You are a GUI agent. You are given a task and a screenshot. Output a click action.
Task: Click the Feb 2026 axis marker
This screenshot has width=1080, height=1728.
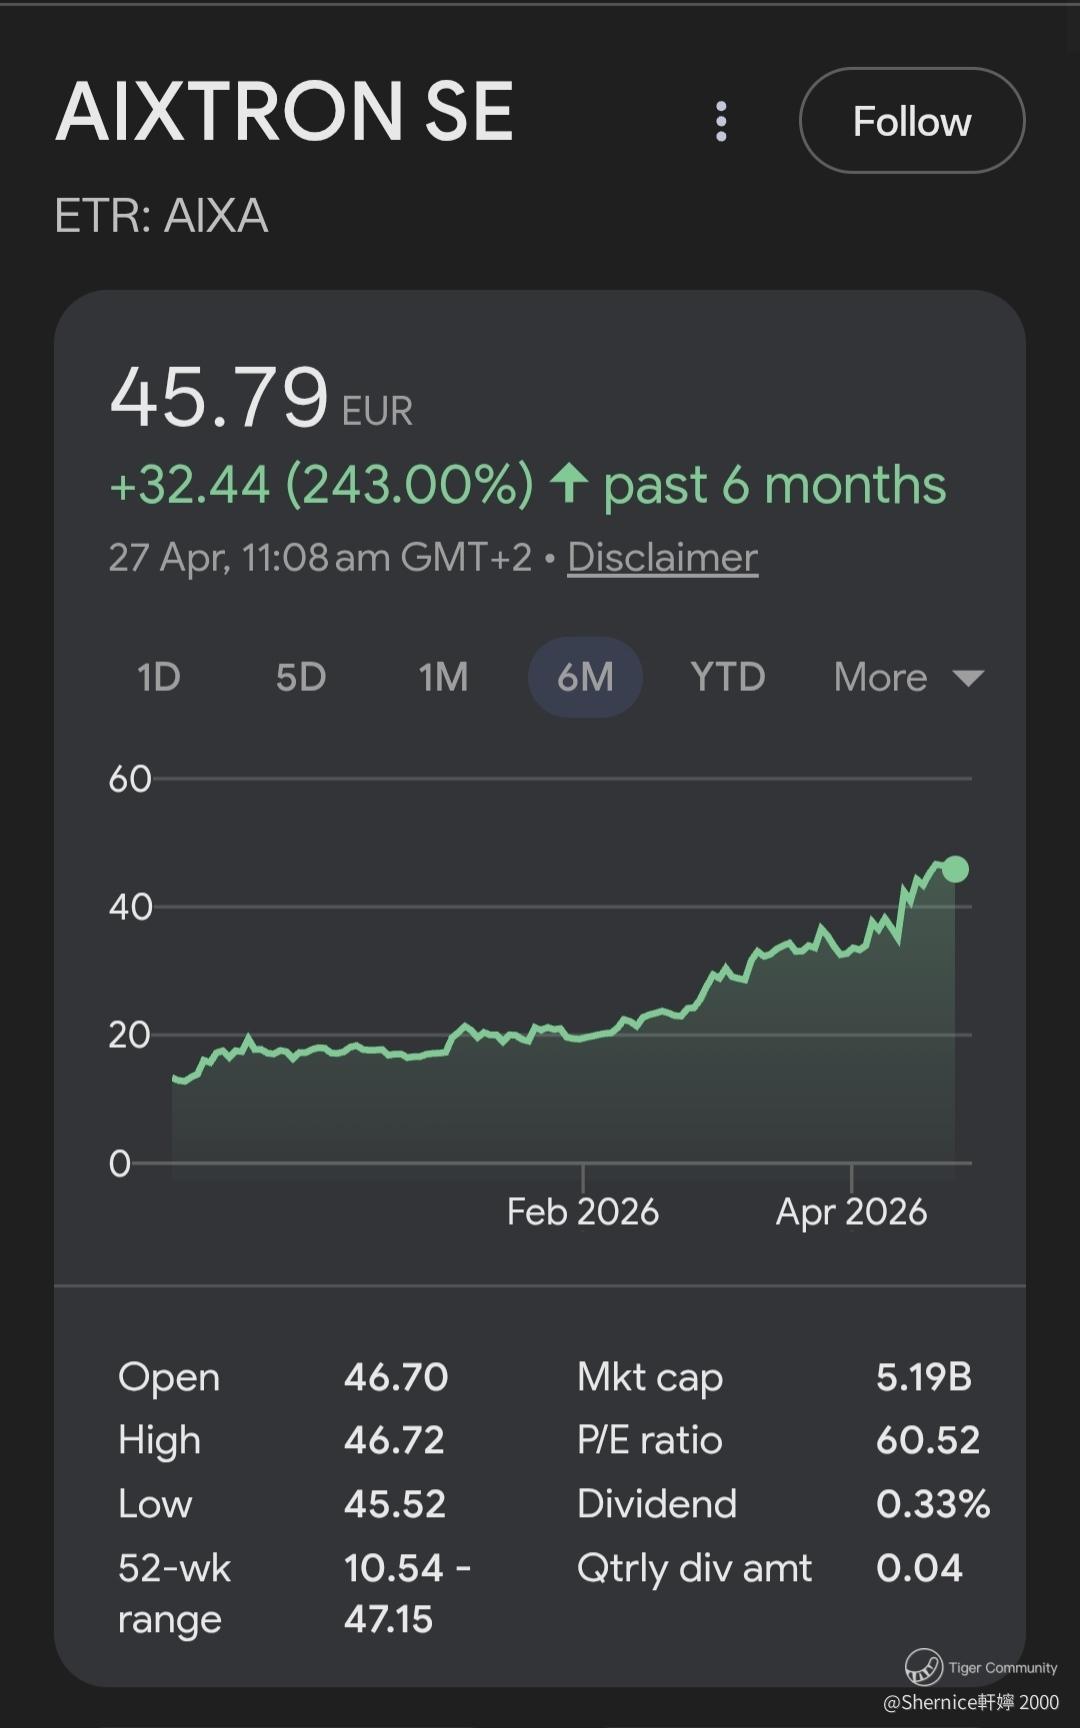[x=583, y=1211]
